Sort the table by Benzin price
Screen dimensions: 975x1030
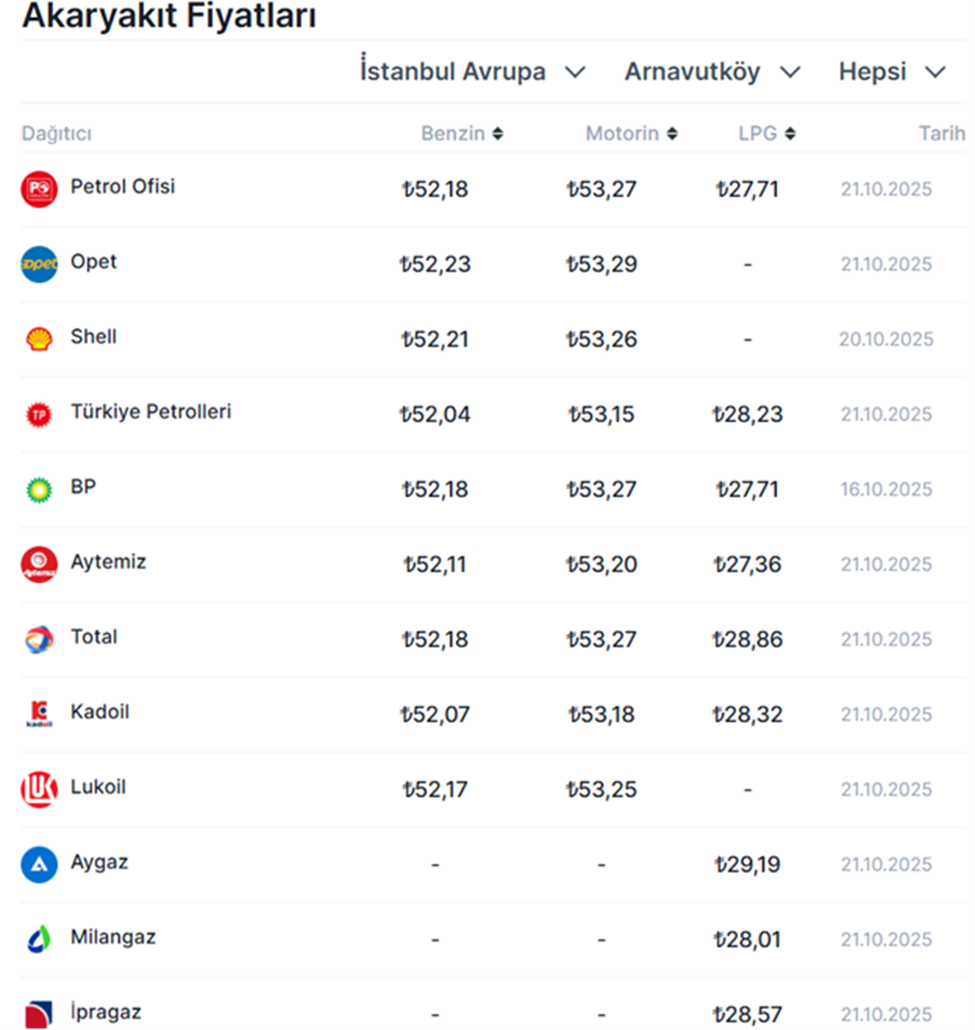coord(462,134)
